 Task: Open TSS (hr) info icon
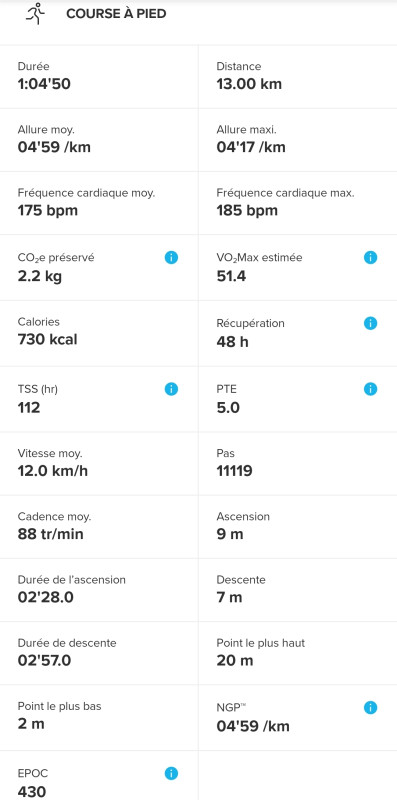tap(171, 389)
